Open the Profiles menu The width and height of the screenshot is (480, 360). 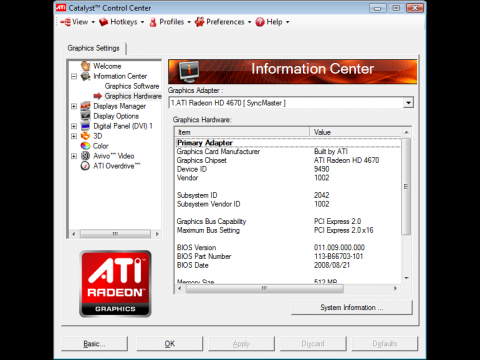pos(170,22)
